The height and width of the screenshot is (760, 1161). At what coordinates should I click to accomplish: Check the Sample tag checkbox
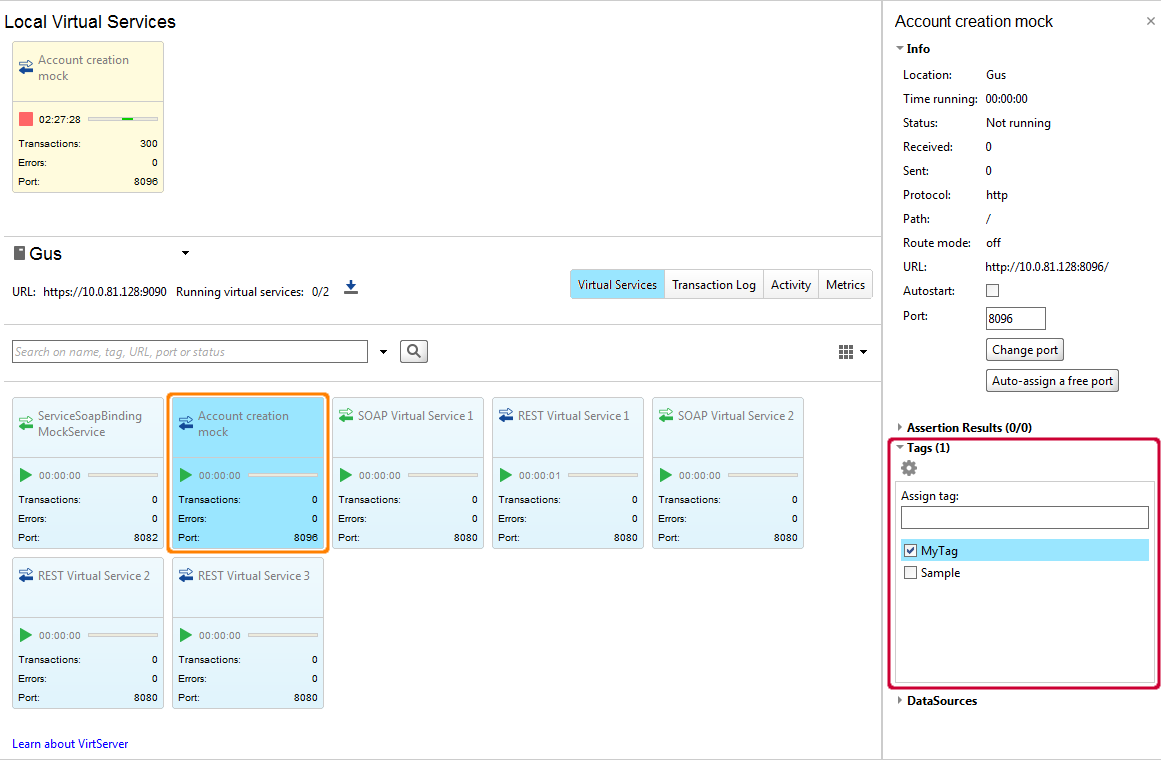pyautogui.click(x=910, y=572)
